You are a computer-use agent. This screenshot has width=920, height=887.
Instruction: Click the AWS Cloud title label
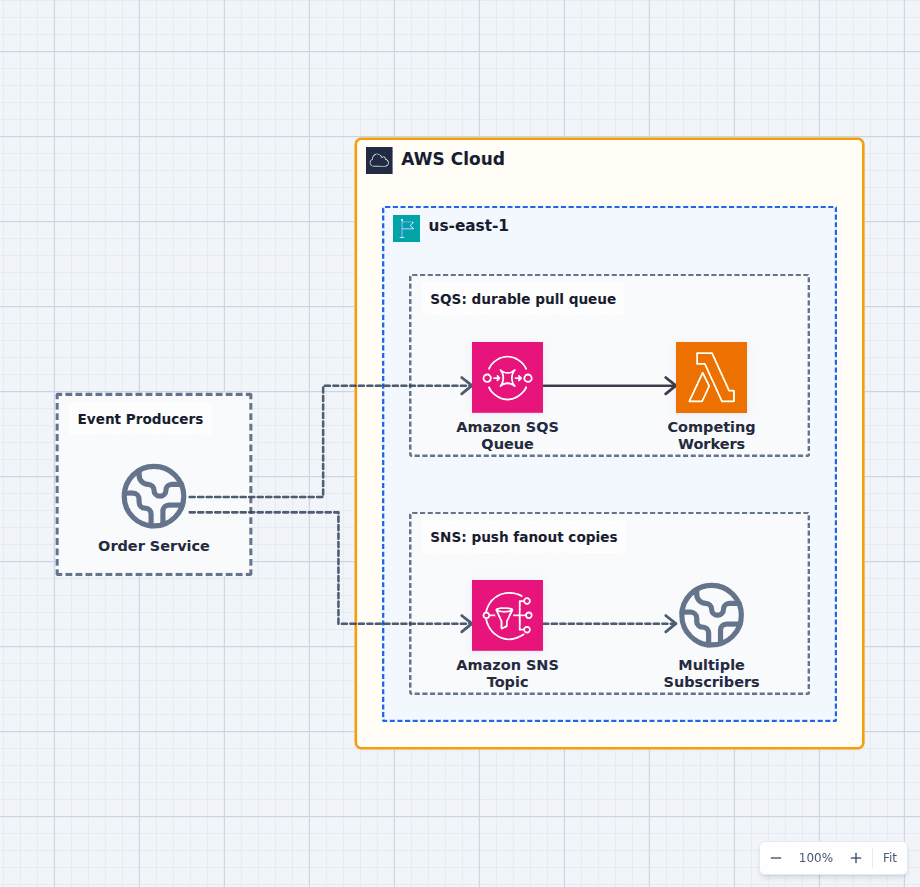tap(452, 159)
